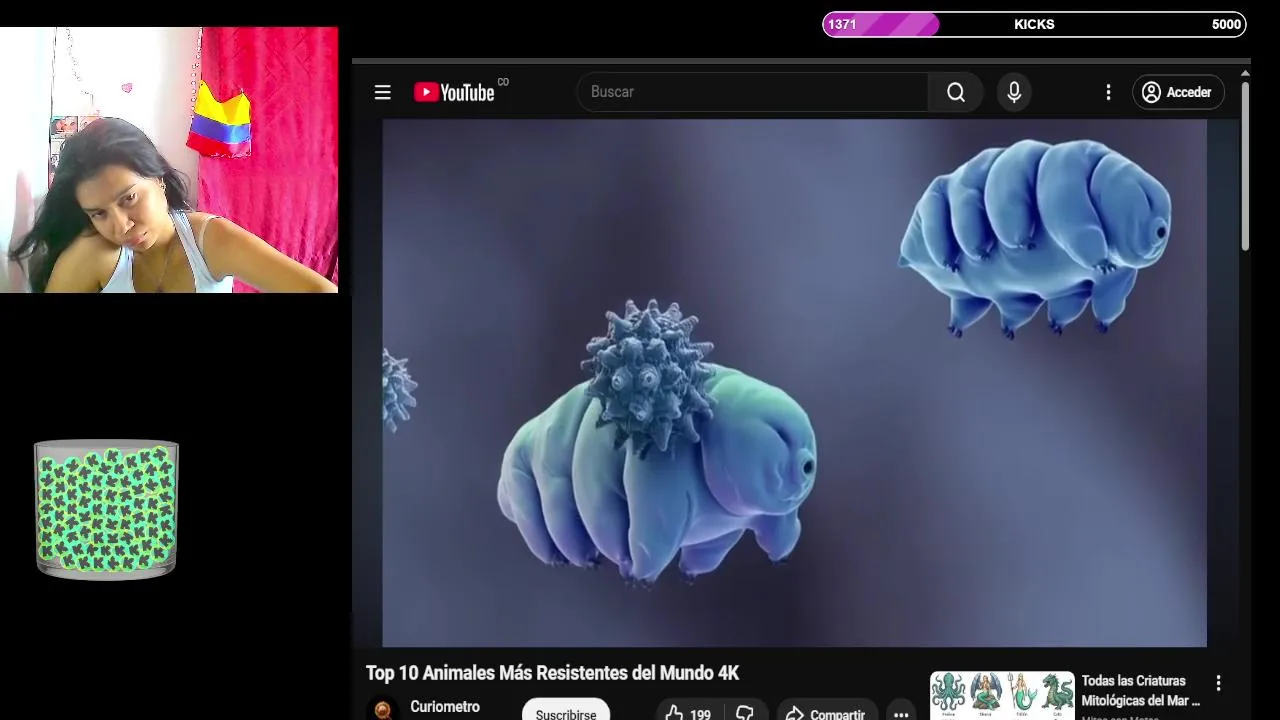The height and width of the screenshot is (720, 1280).
Task: Click the Acceder sign-in button
Action: click(x=1178, y=92)
